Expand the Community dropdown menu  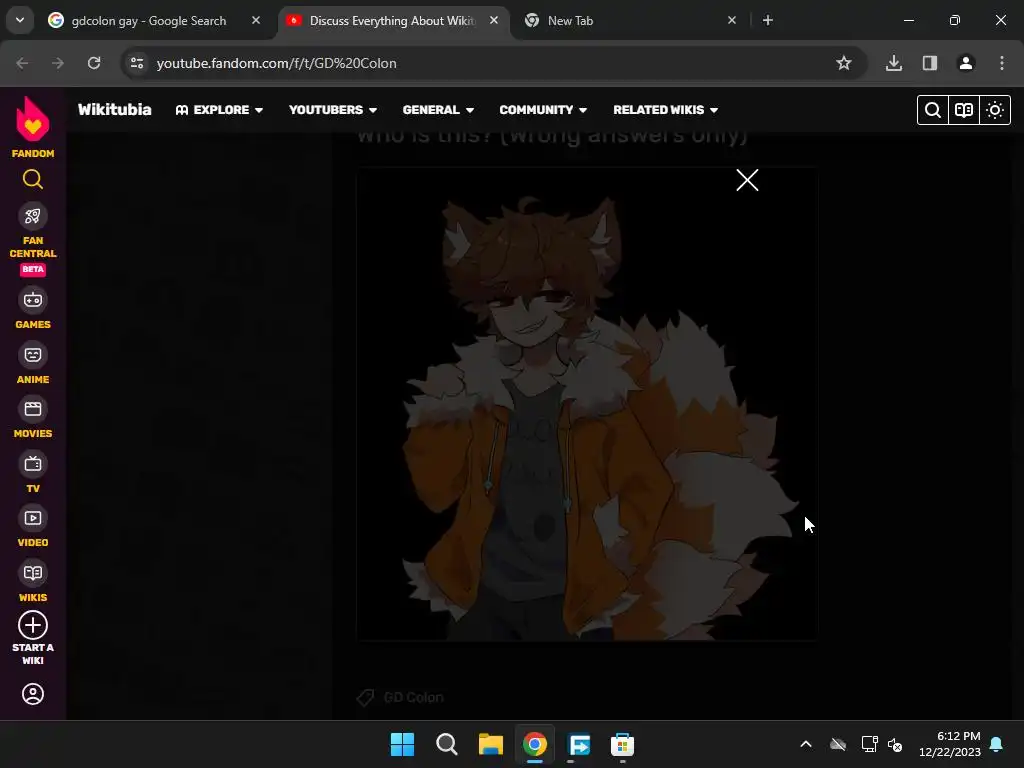point(543,110)
